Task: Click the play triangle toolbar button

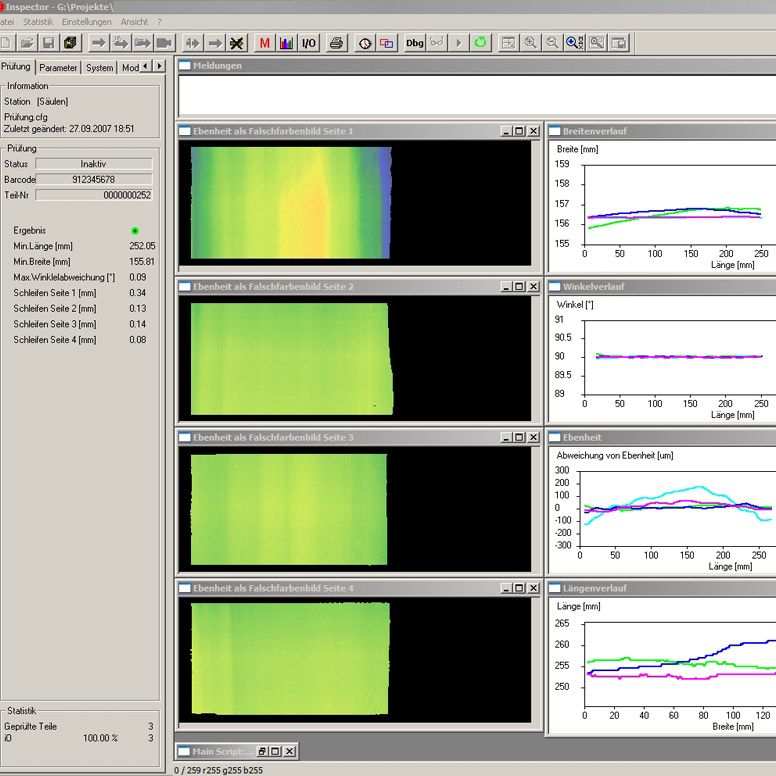Action: pyautogui.click(x=458, y=43)
